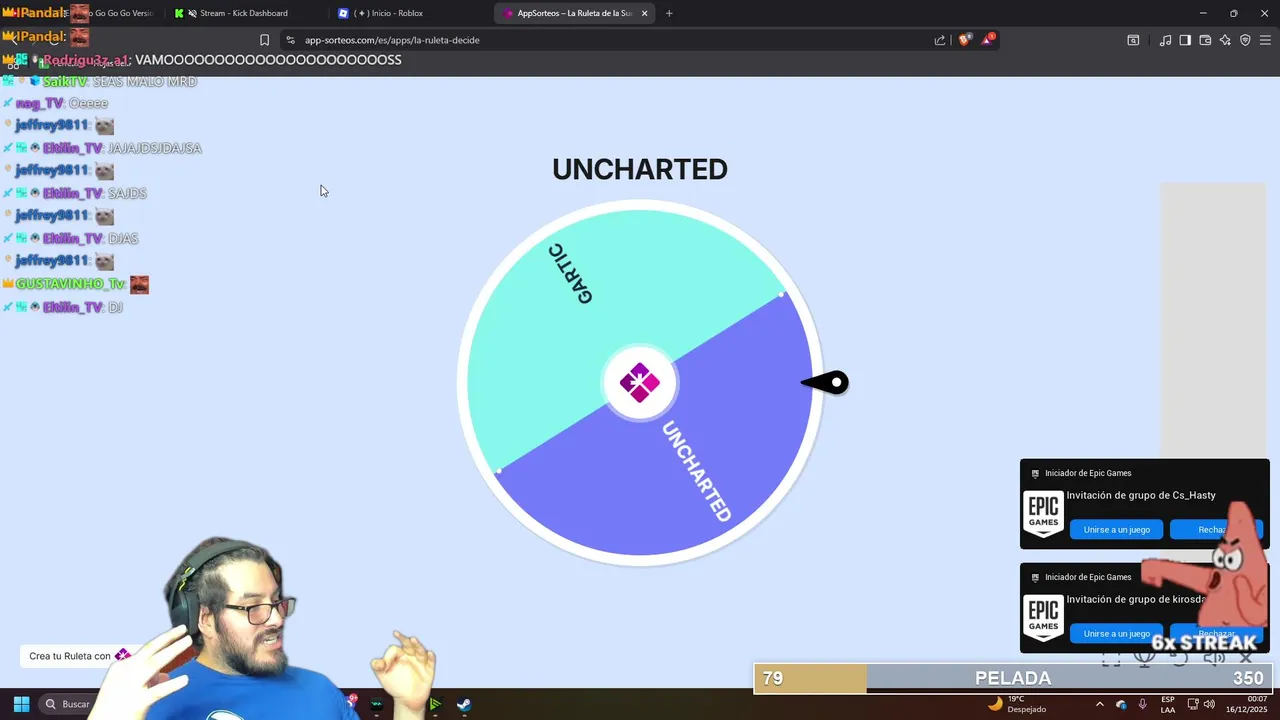Toggle the browser sidebar panel icon
This screenshot has height=720, width=1280.
coord(1185,40)
